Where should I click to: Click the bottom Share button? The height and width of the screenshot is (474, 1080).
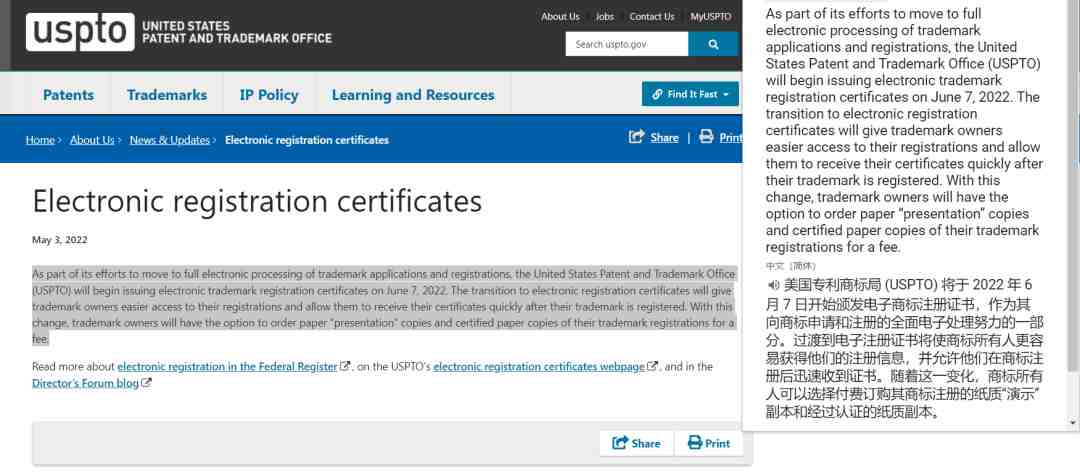(x=636, y=443)
